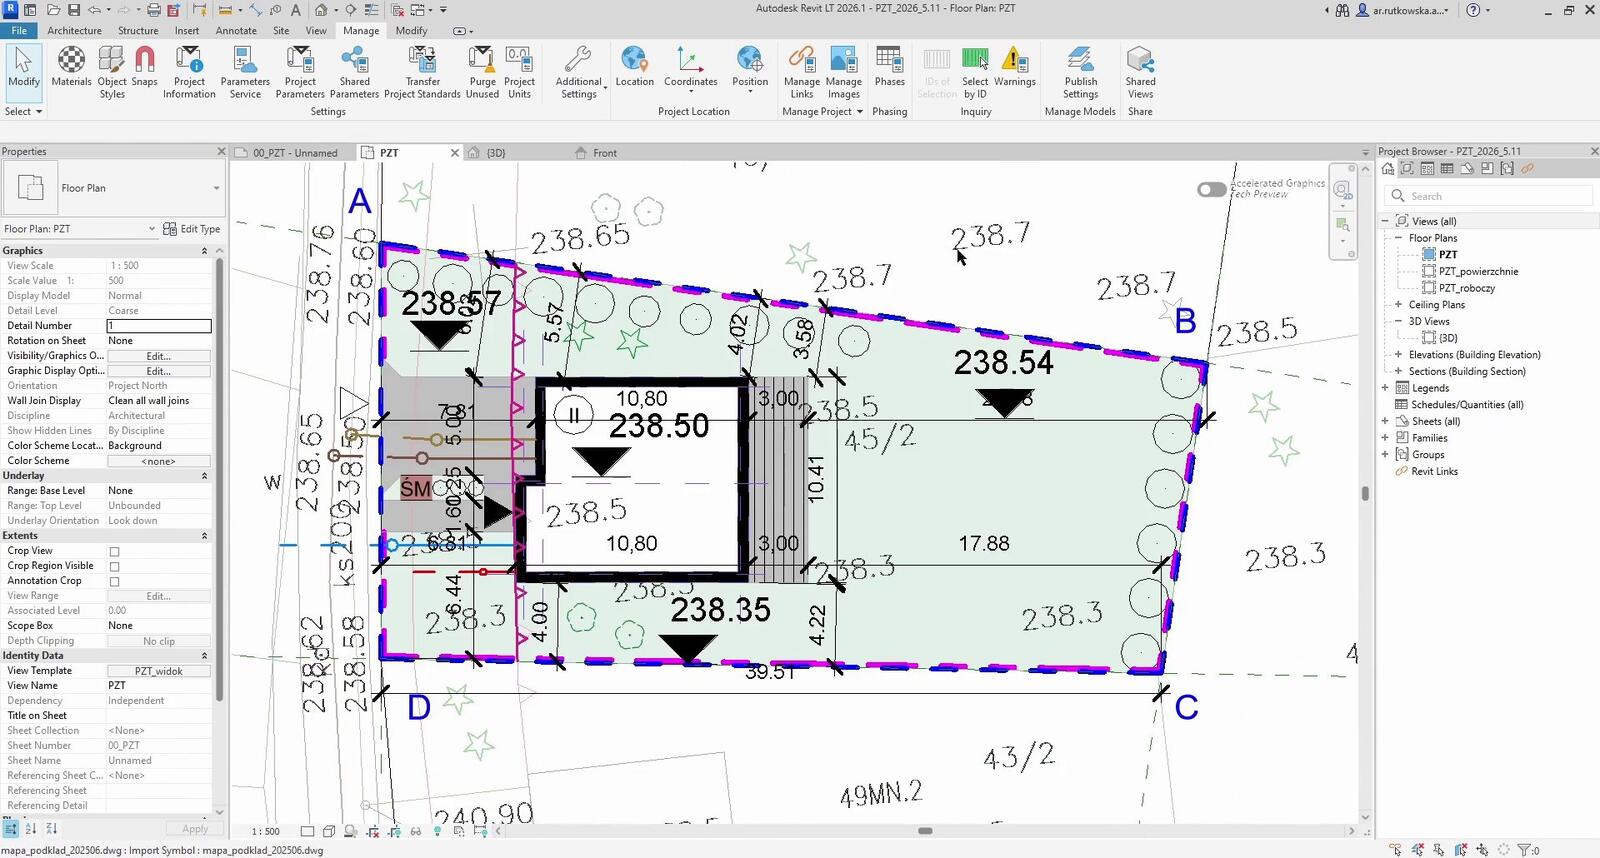Switch to the Annotate ribbon tab
This screenshot has width=1600, height=858.
236,30
